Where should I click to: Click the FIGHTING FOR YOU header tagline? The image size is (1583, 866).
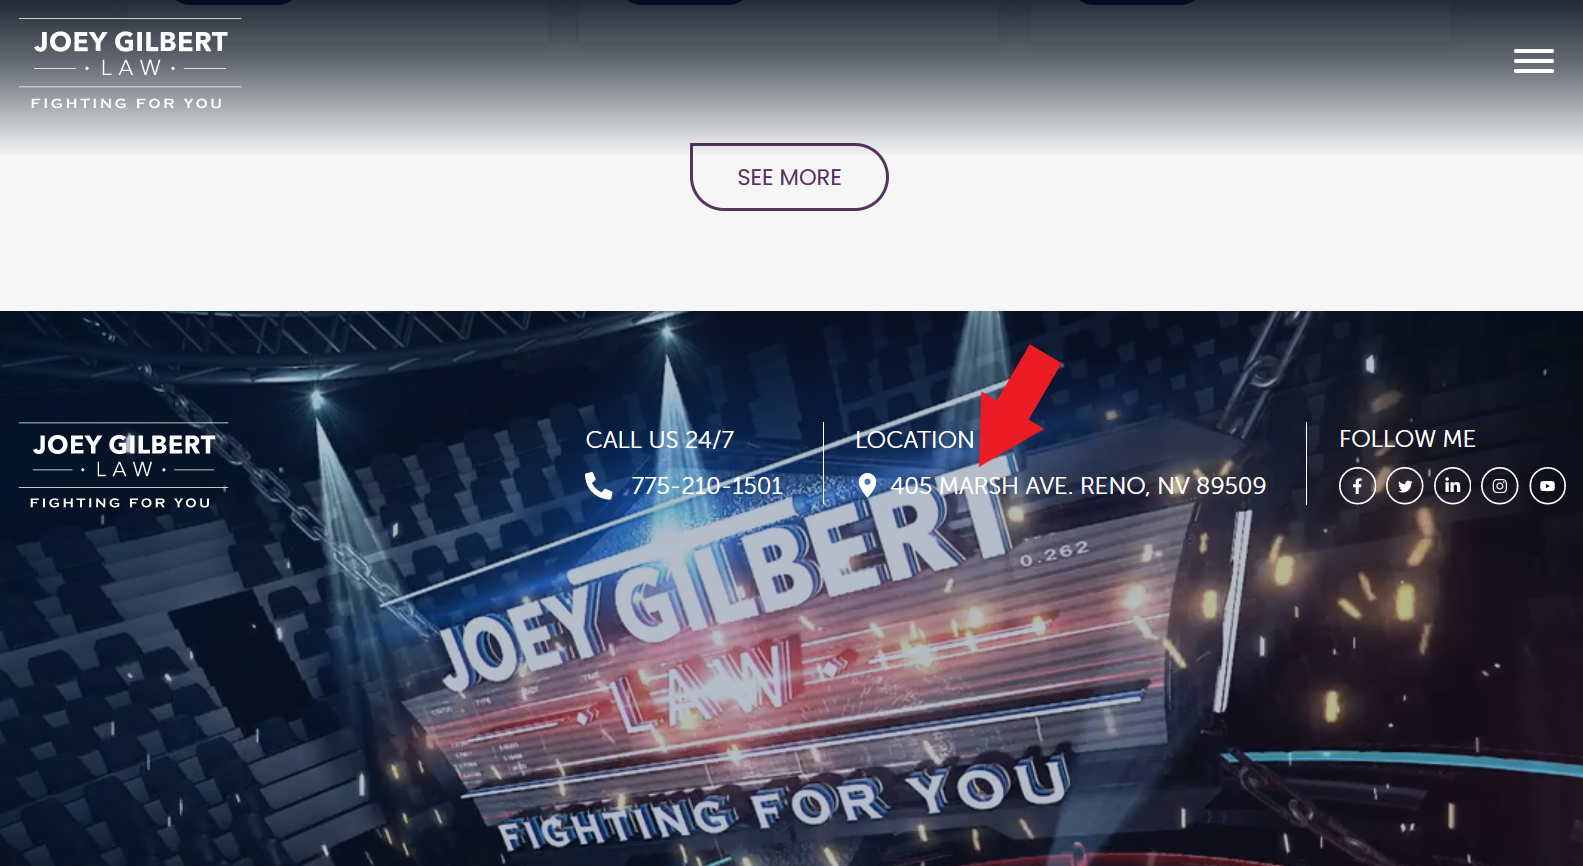(127, 103)
